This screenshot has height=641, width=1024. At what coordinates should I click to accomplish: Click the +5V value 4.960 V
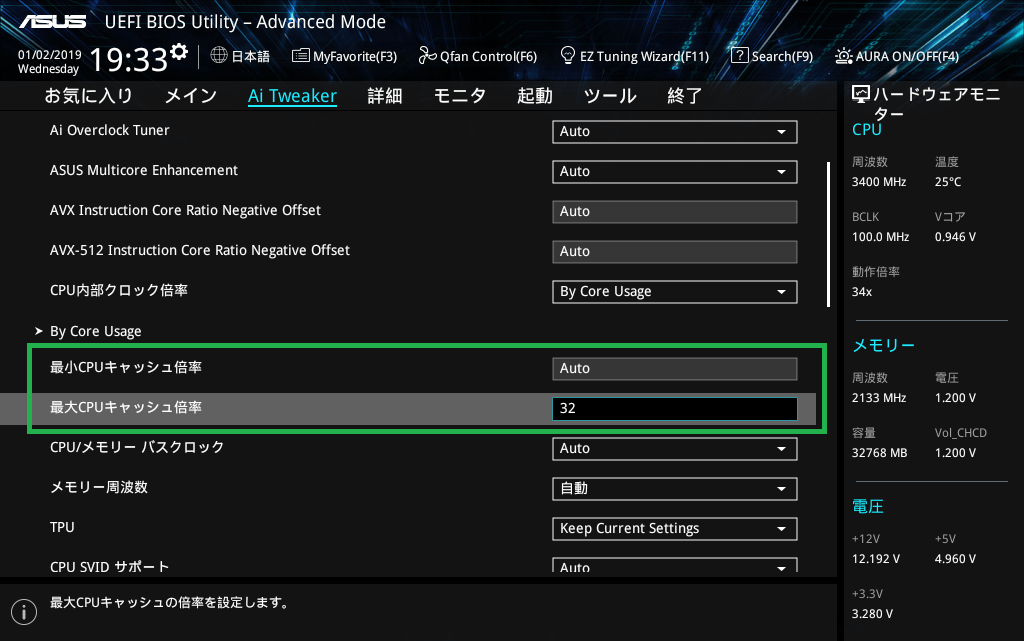coord(955,559)
